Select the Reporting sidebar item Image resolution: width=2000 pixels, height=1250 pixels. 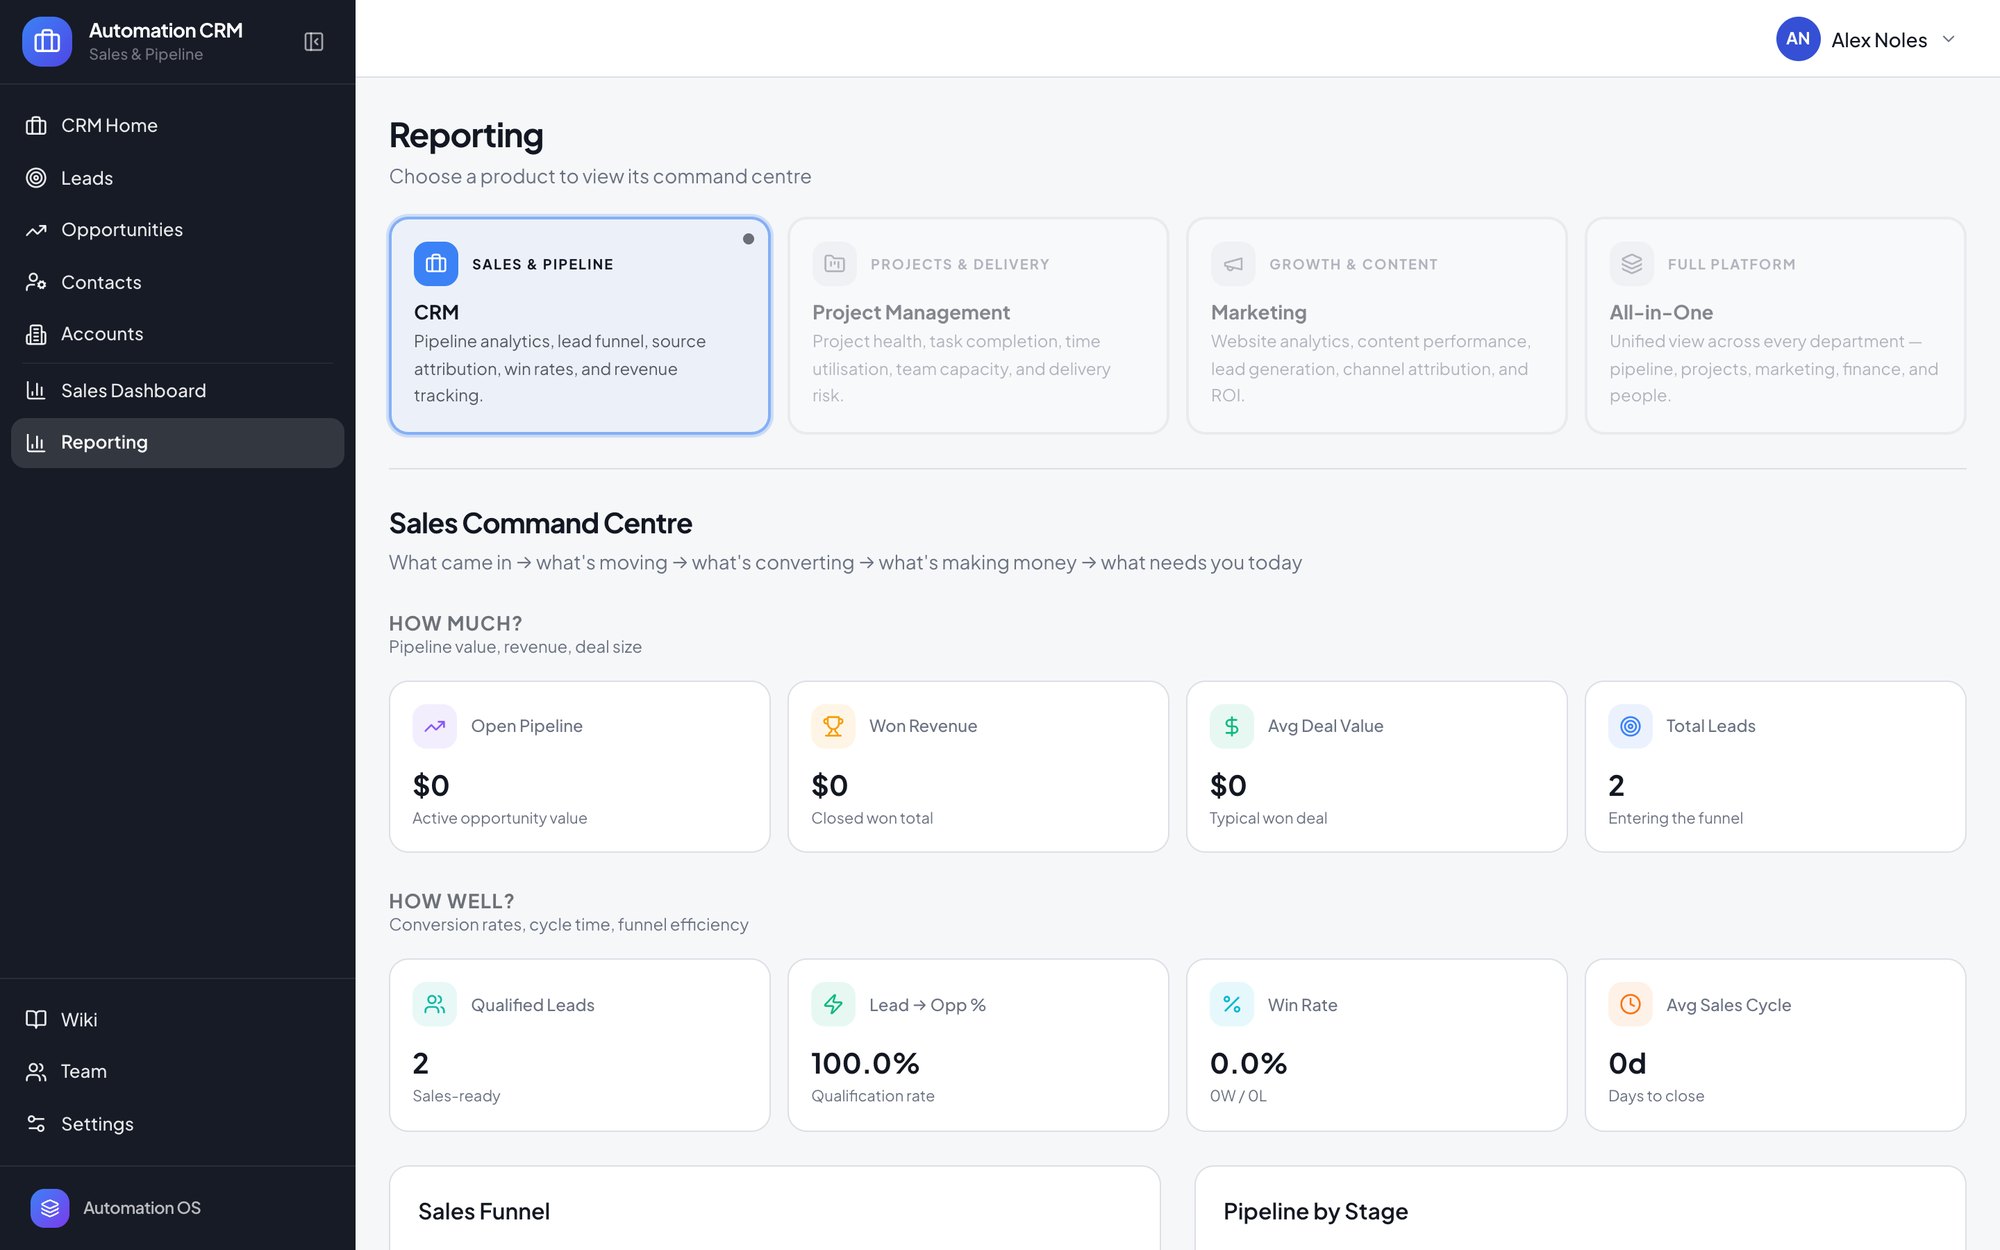point(177,442)
